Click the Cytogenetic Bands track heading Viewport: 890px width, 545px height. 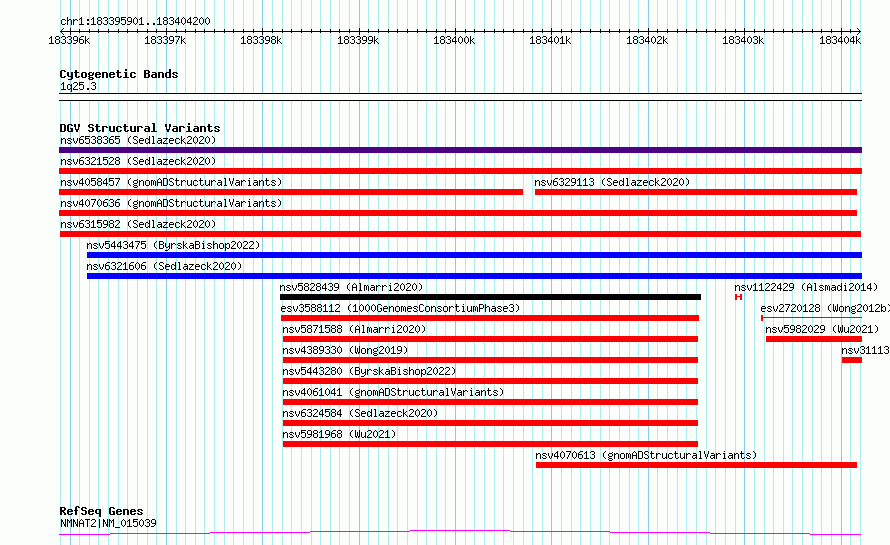119,74
